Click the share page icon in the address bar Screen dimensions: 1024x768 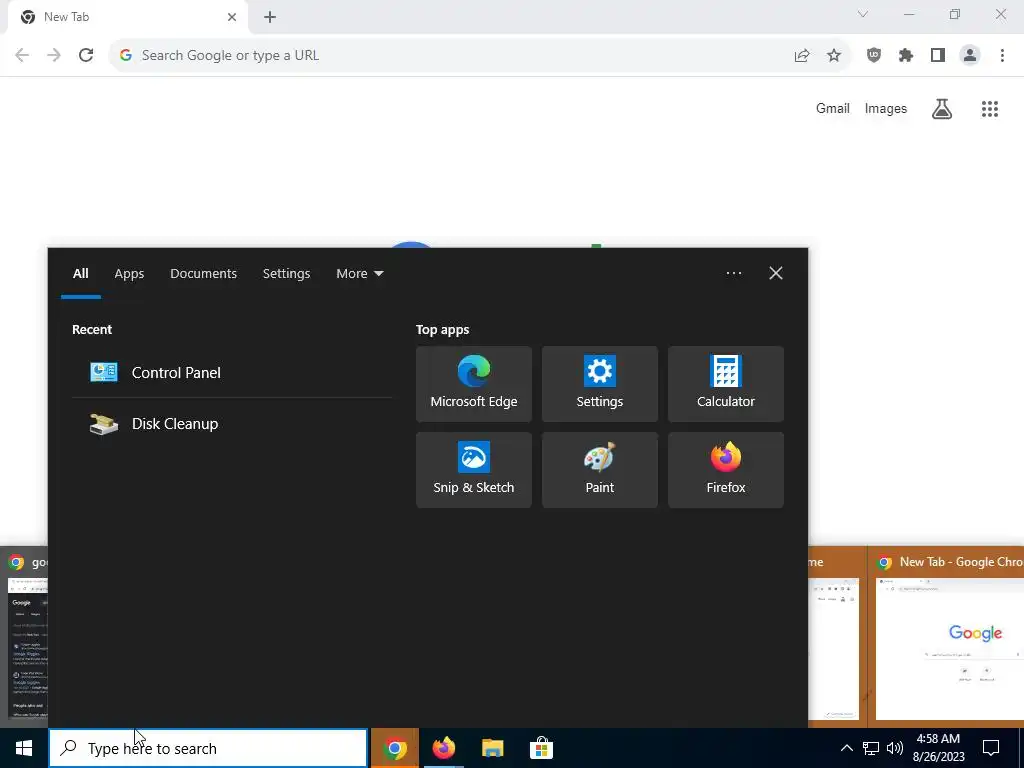[802, 56]
